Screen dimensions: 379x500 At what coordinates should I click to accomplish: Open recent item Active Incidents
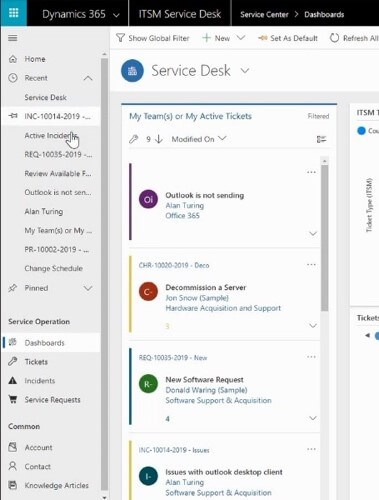tap(51, 136)
